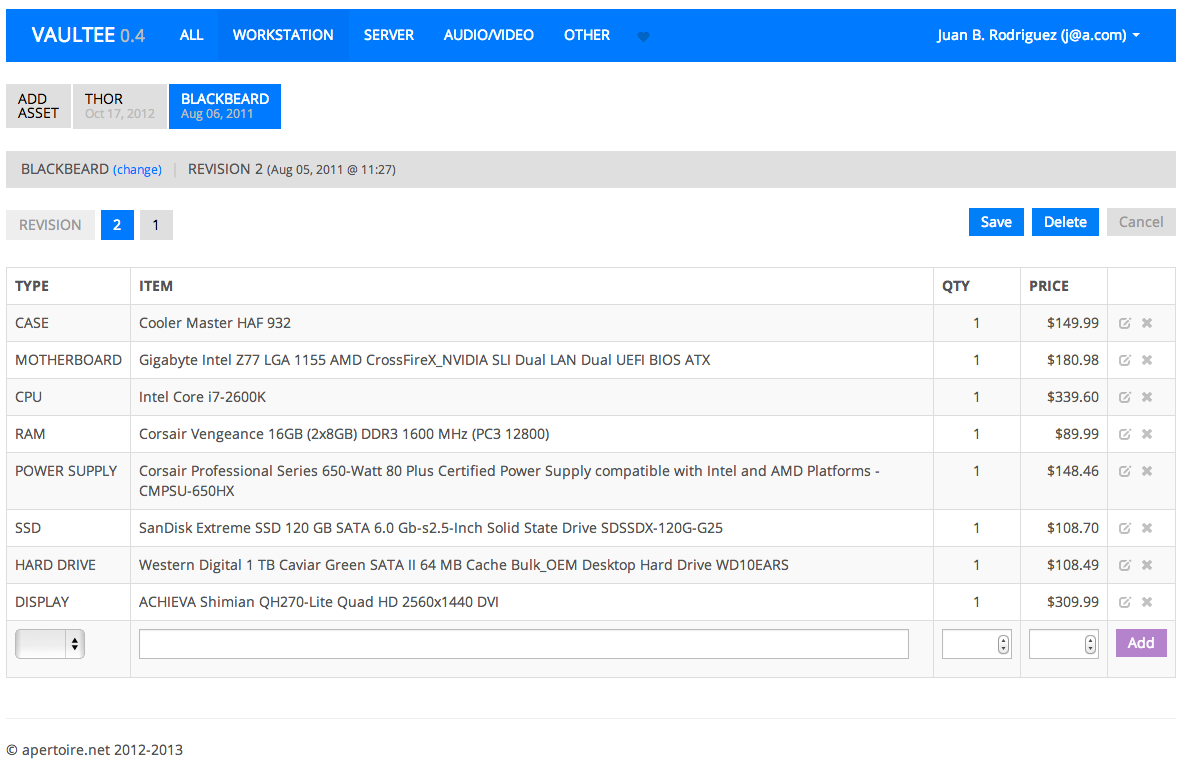
Task: Click the Gigabyte Intel Z77 motherboard text
Action: (425, 360)
